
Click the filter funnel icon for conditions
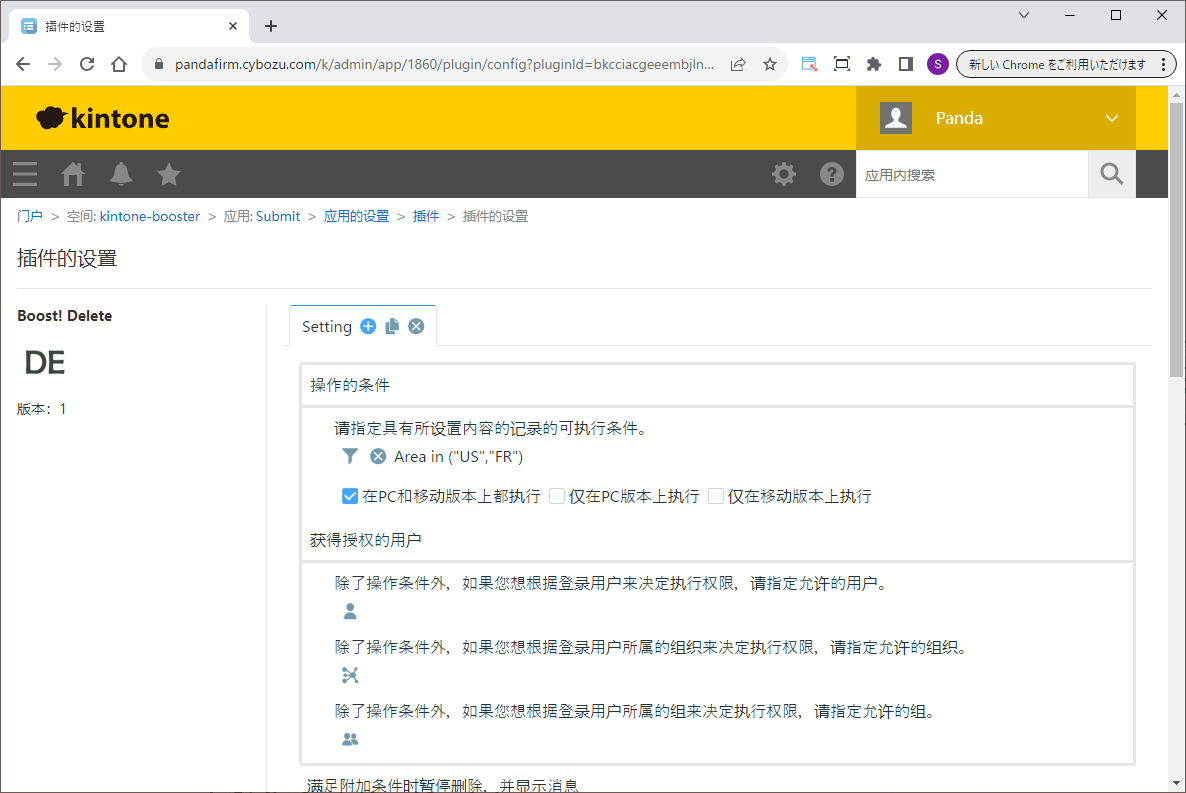point(350,456)
